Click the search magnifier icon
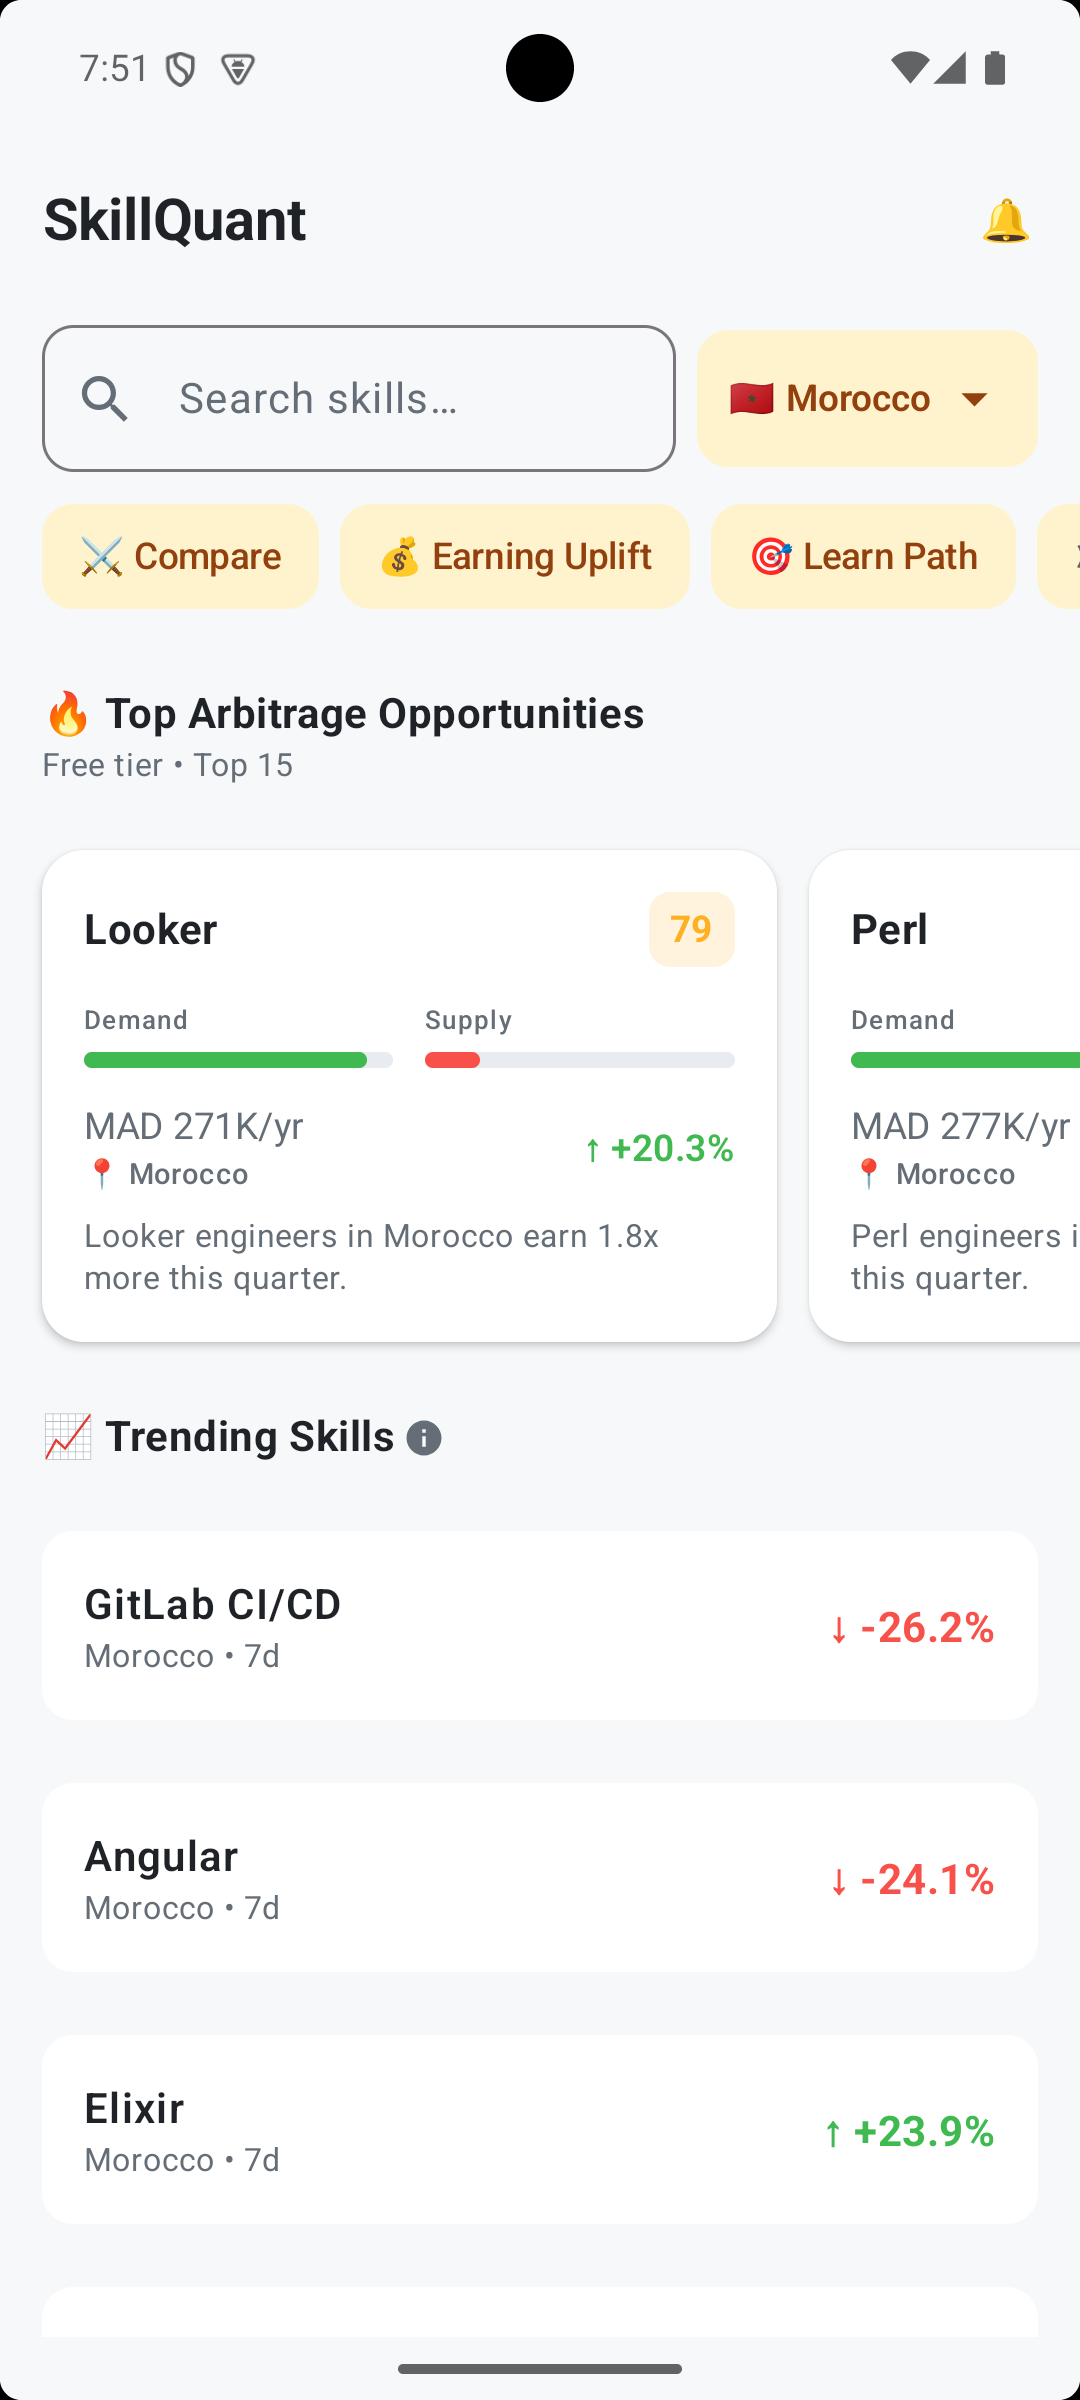This screenshot has width=1080, height=2400. click(x=104, y=398)
